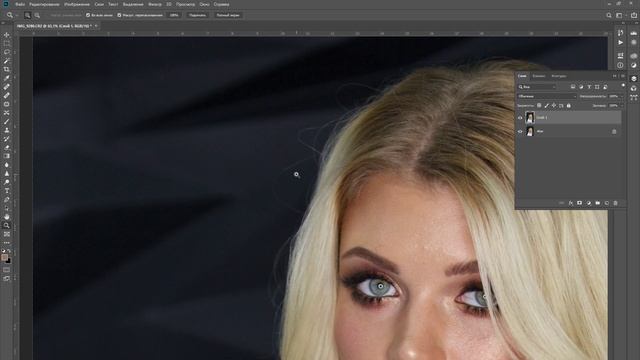The image size is (640, 360).
Task: Switch to the Каналы tab
Action: [x=539, y=76]
